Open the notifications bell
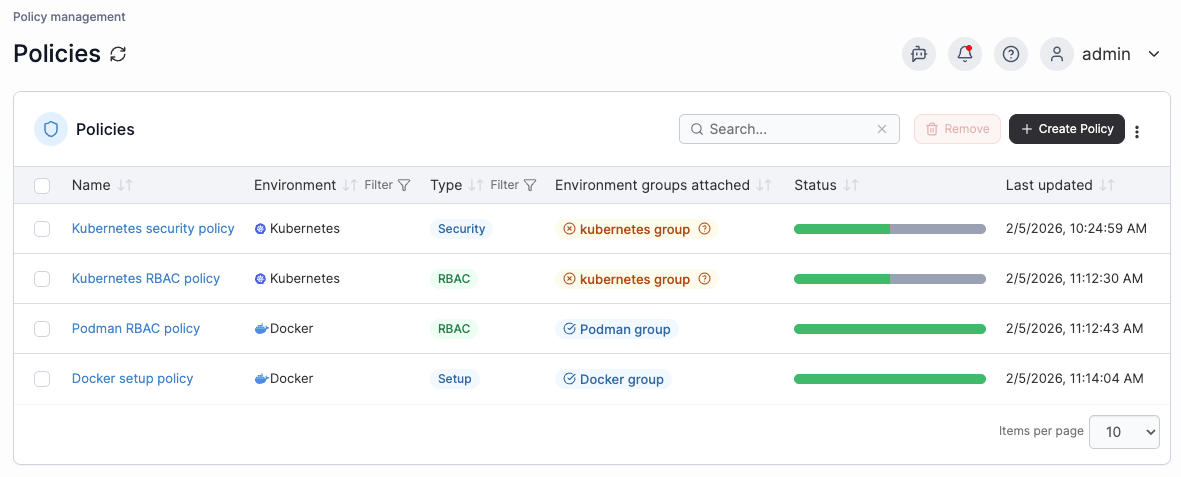1181x477 pixels. coord(965,54)
